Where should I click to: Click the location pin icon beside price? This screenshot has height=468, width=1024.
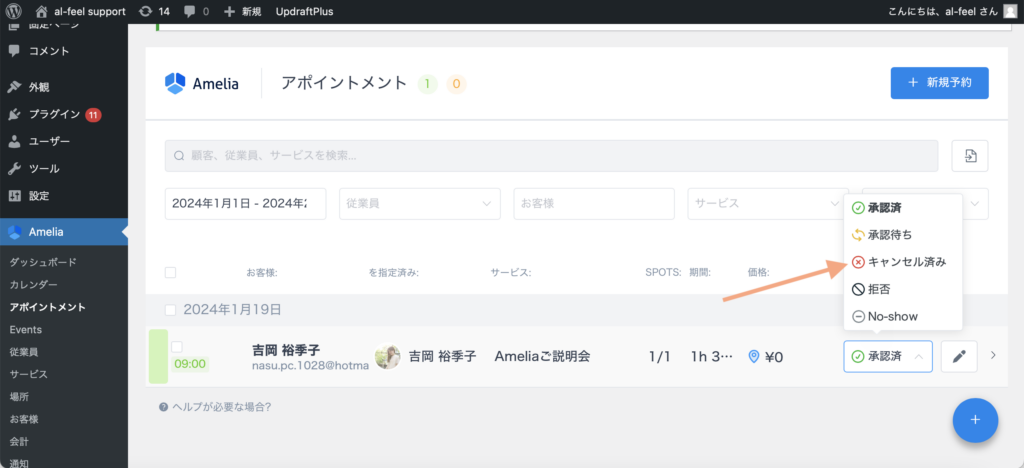[x=754, y=356]
